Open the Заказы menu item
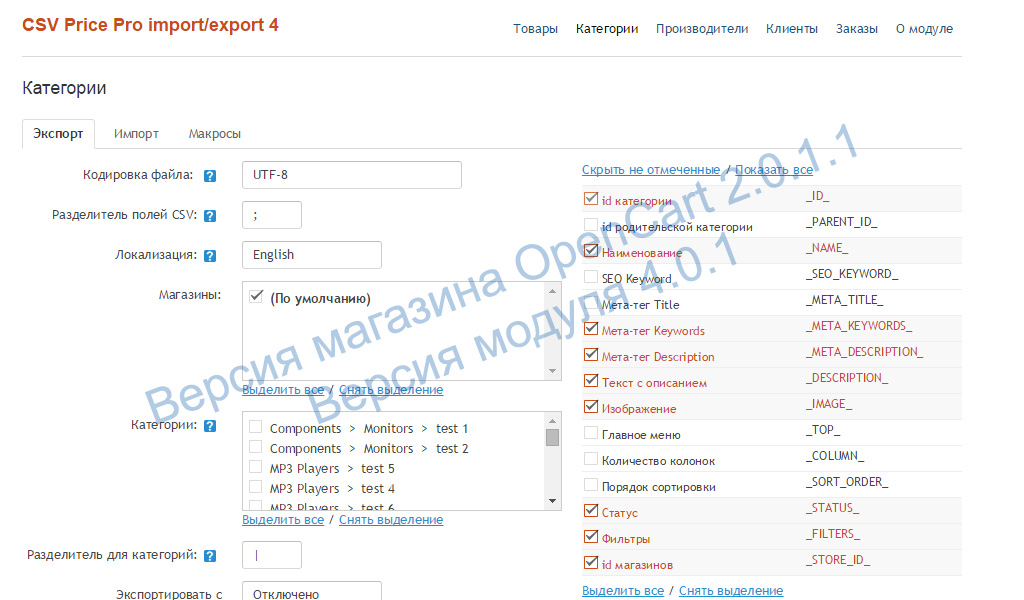 857,29
